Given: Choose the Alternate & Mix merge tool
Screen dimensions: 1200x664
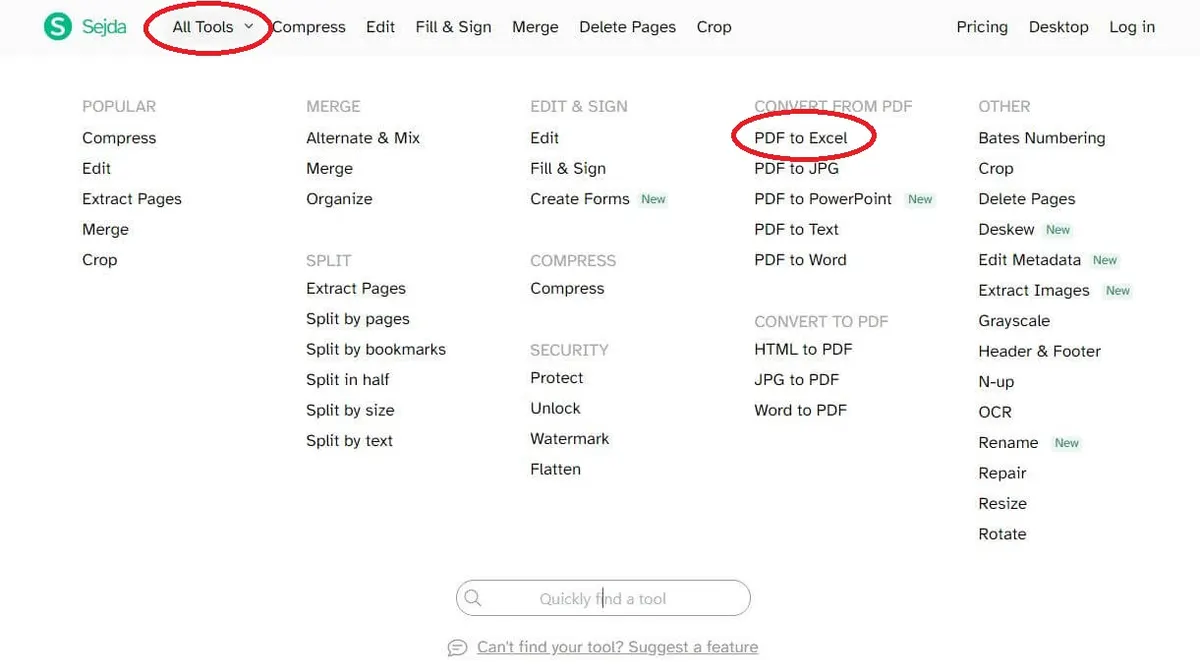Looking at the screenshot, I should 363,138.
